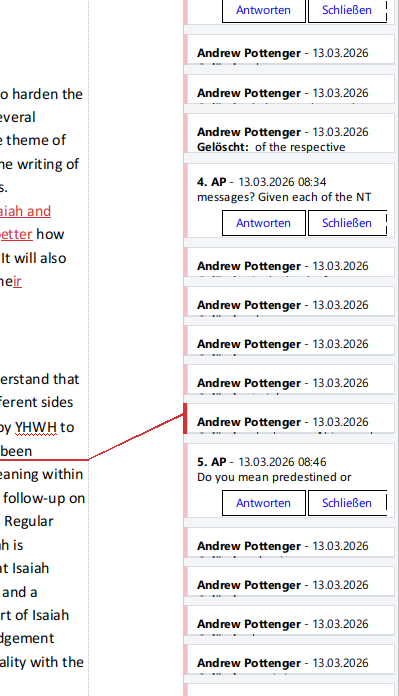Click the document text 'eaning within'

pos(41,474)
